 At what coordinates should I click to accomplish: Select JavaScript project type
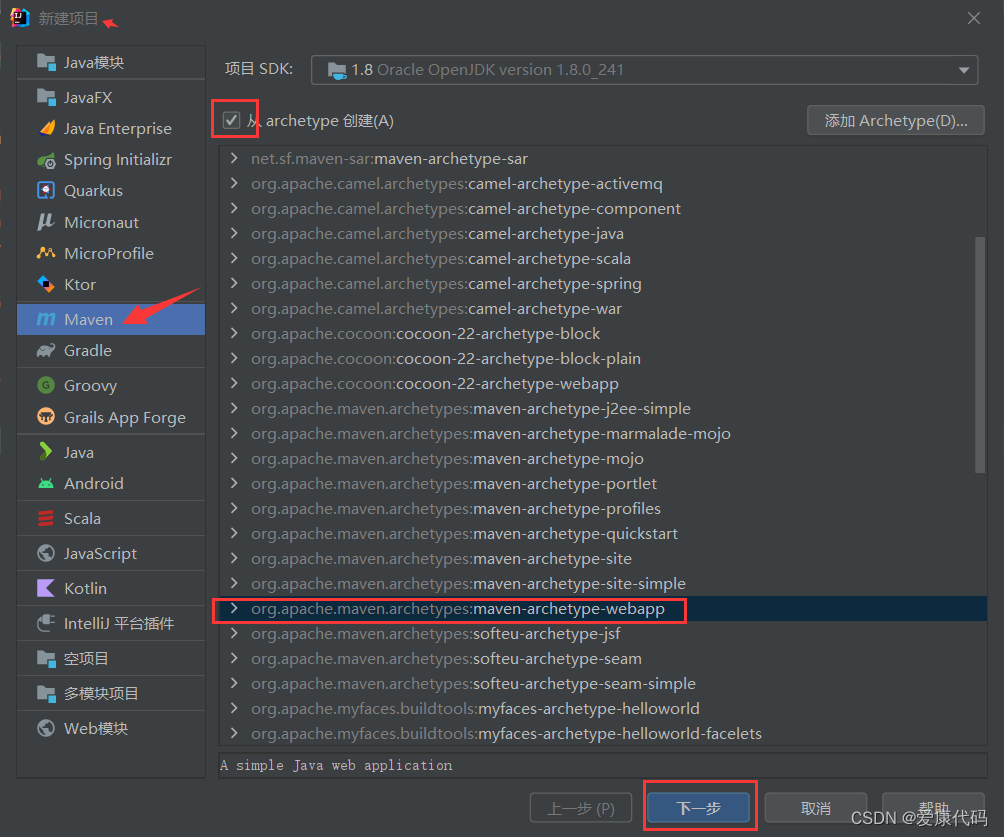(x=111, y=553)
